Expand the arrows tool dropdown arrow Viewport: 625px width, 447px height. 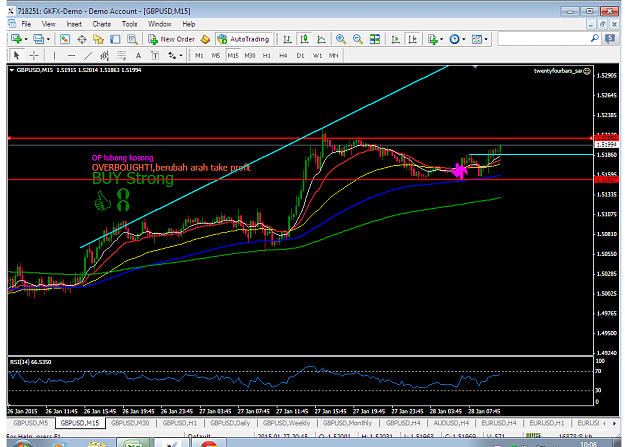click(181, 56)
